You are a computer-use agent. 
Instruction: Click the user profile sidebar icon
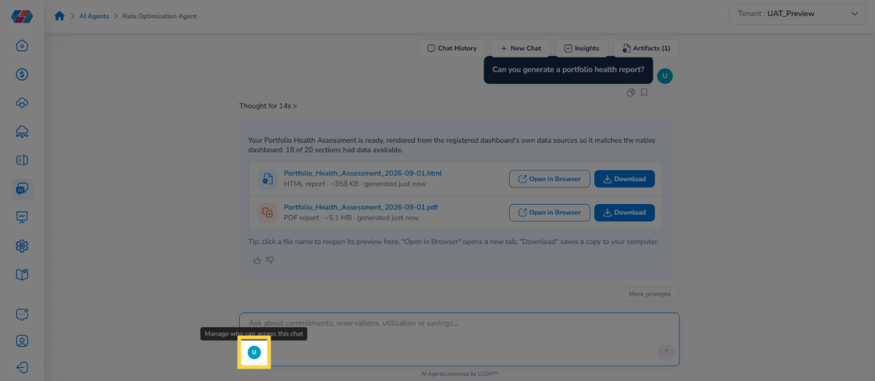(22, 341)
